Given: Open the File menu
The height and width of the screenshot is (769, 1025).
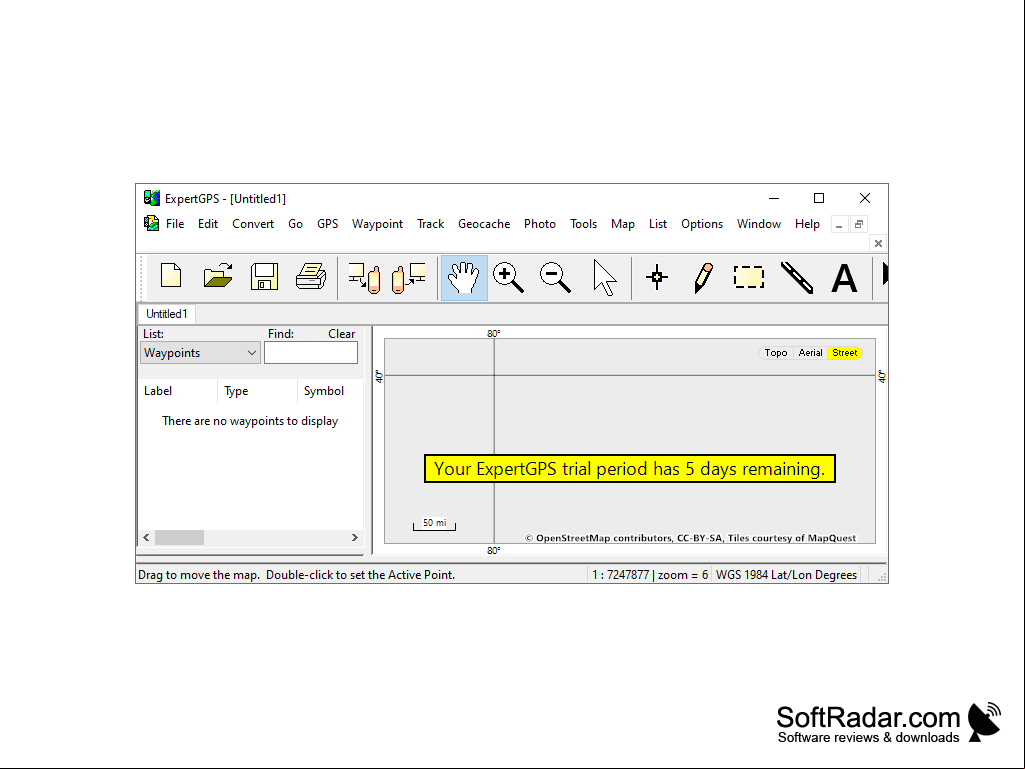Looking at the screenshot, I should 175,224.
